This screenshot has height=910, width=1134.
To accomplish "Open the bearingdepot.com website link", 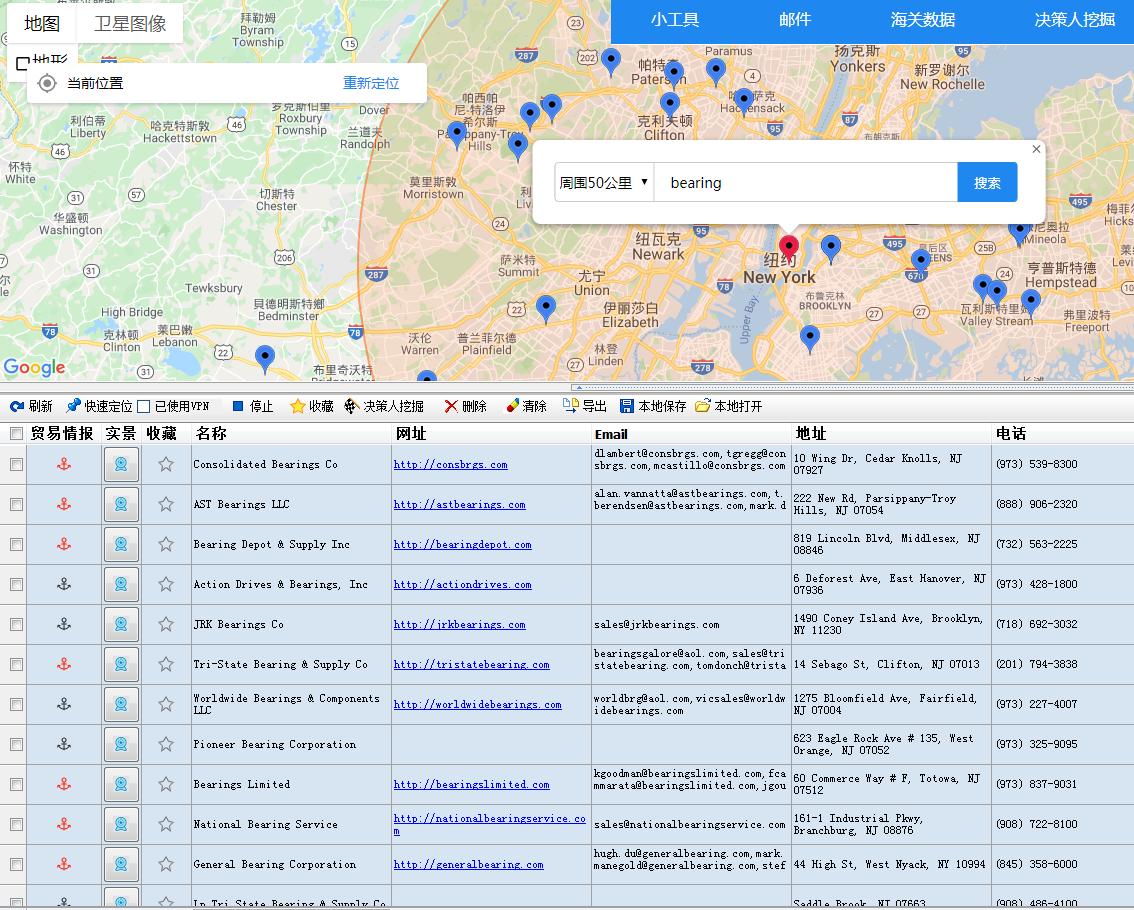I will pos(462,544).
